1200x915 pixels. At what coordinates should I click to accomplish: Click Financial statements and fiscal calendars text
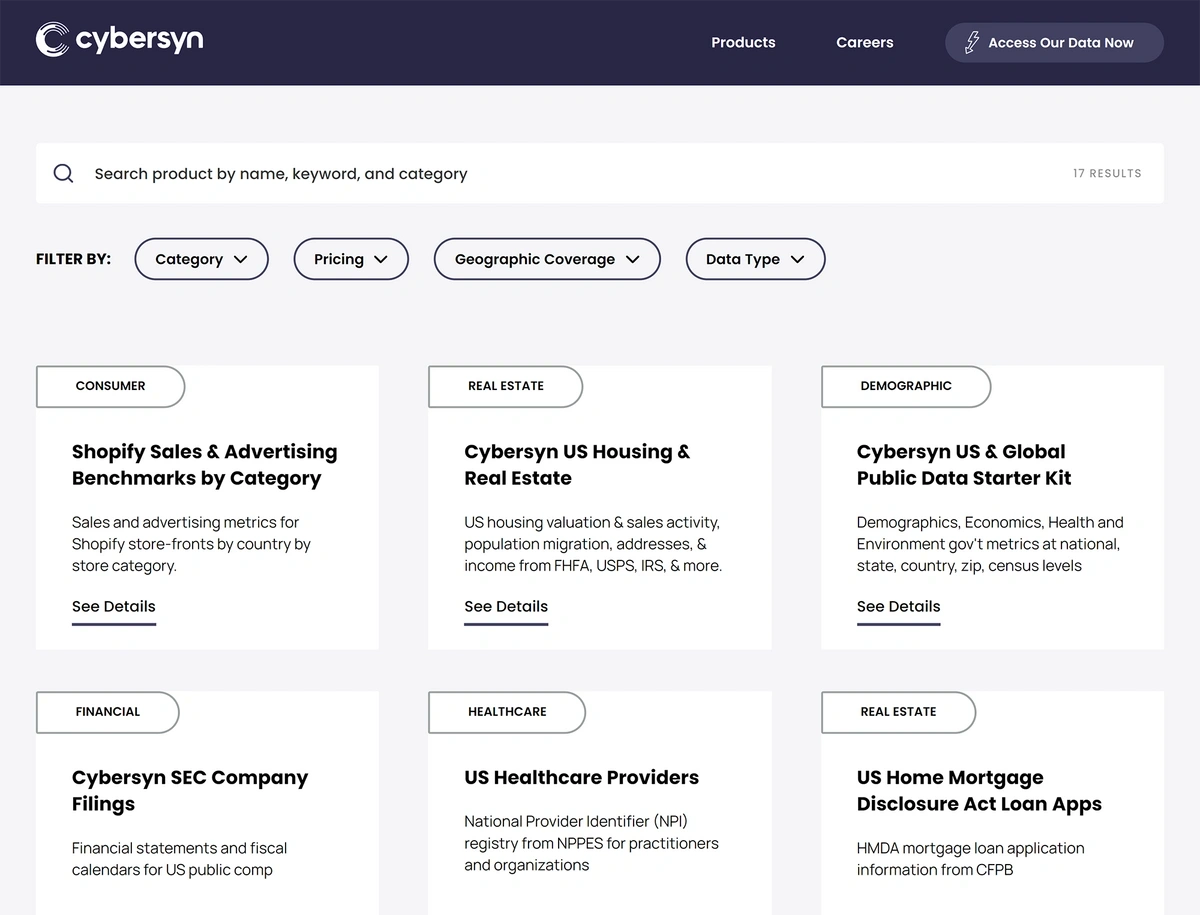click(179, 859)
